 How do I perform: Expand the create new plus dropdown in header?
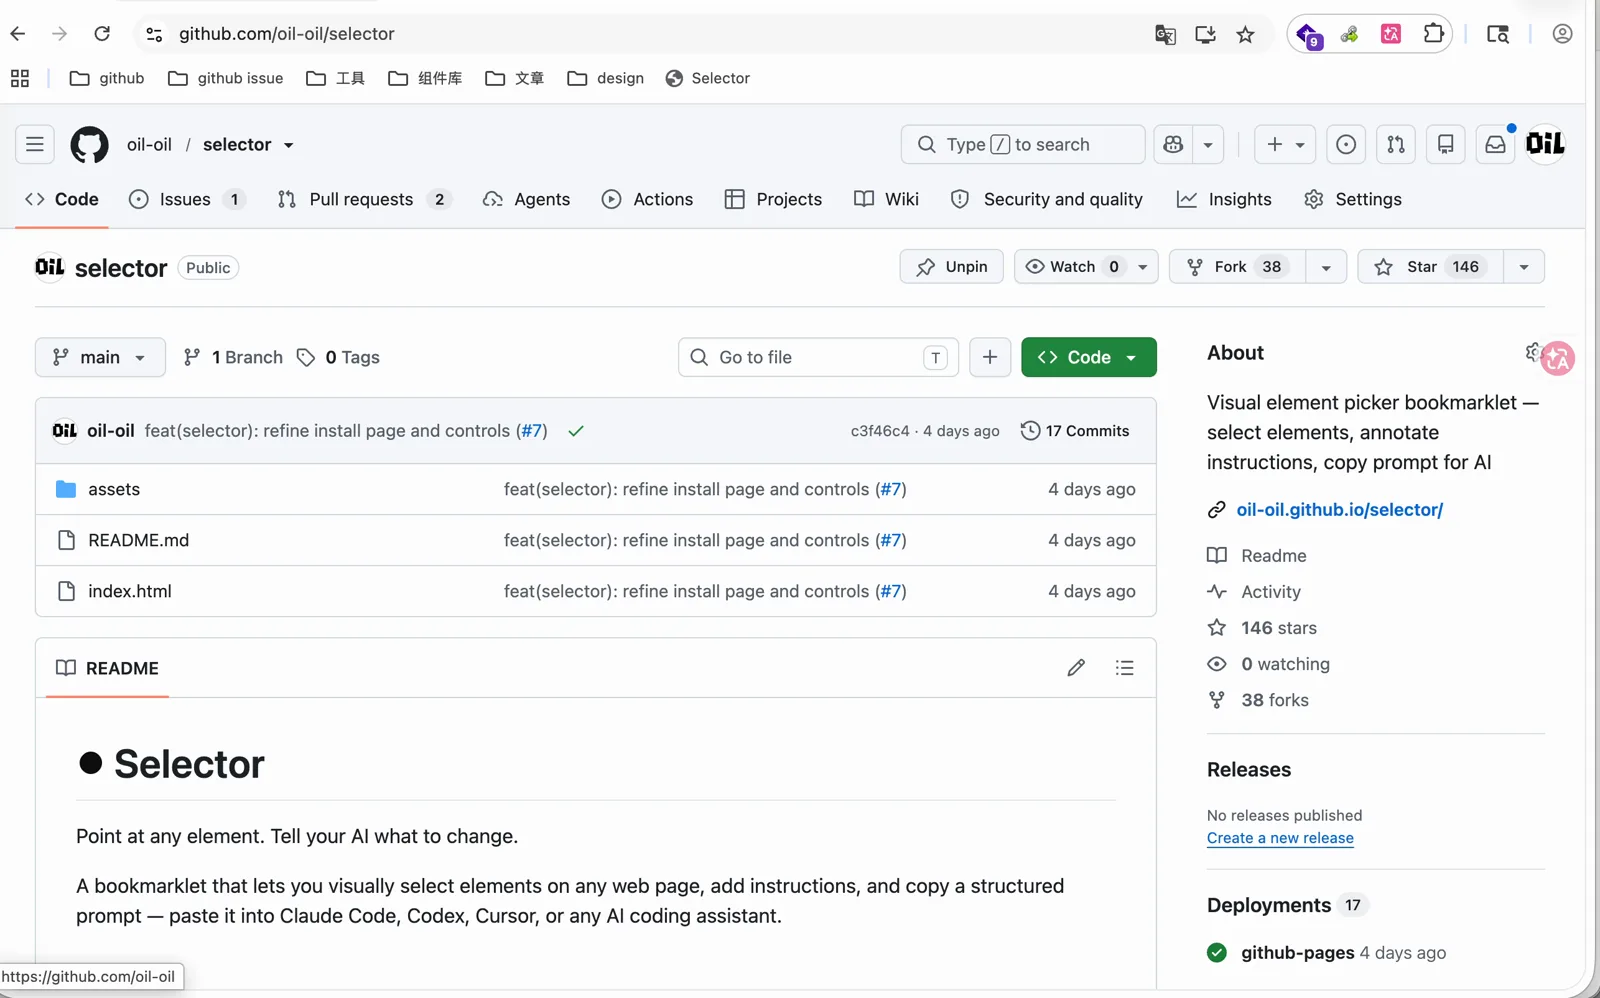(1285, 145)
